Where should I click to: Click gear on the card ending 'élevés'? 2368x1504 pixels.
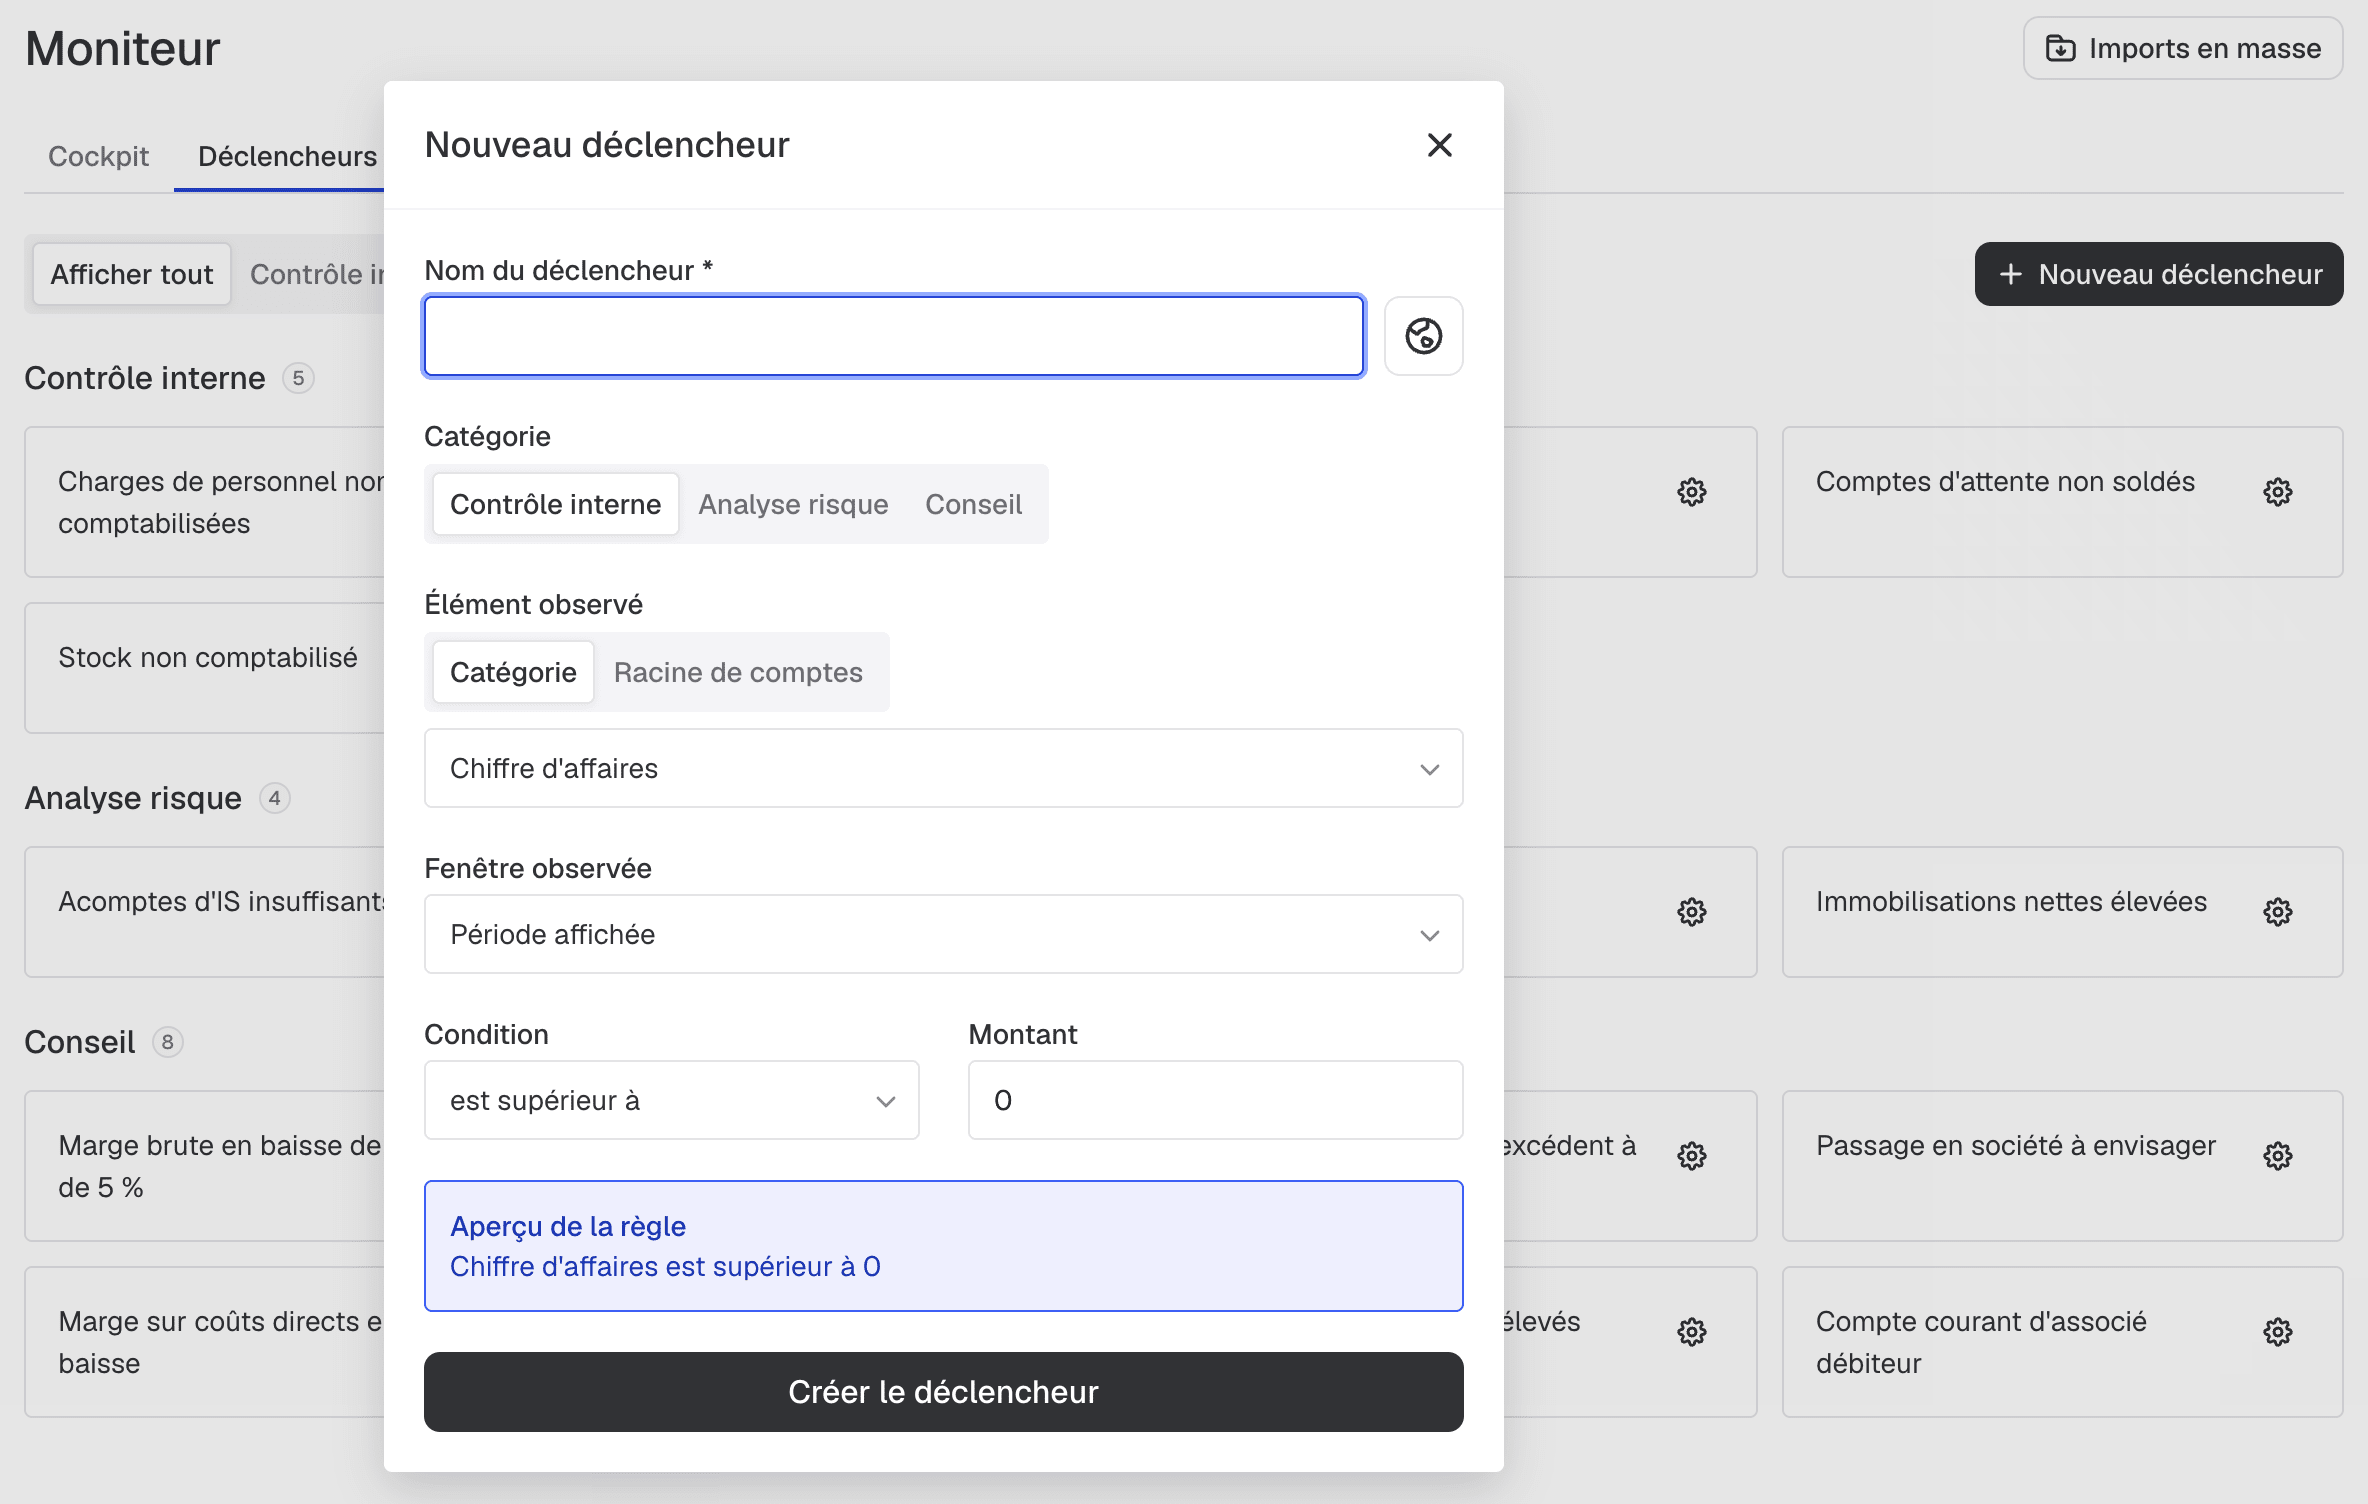coord(1691,1331)
